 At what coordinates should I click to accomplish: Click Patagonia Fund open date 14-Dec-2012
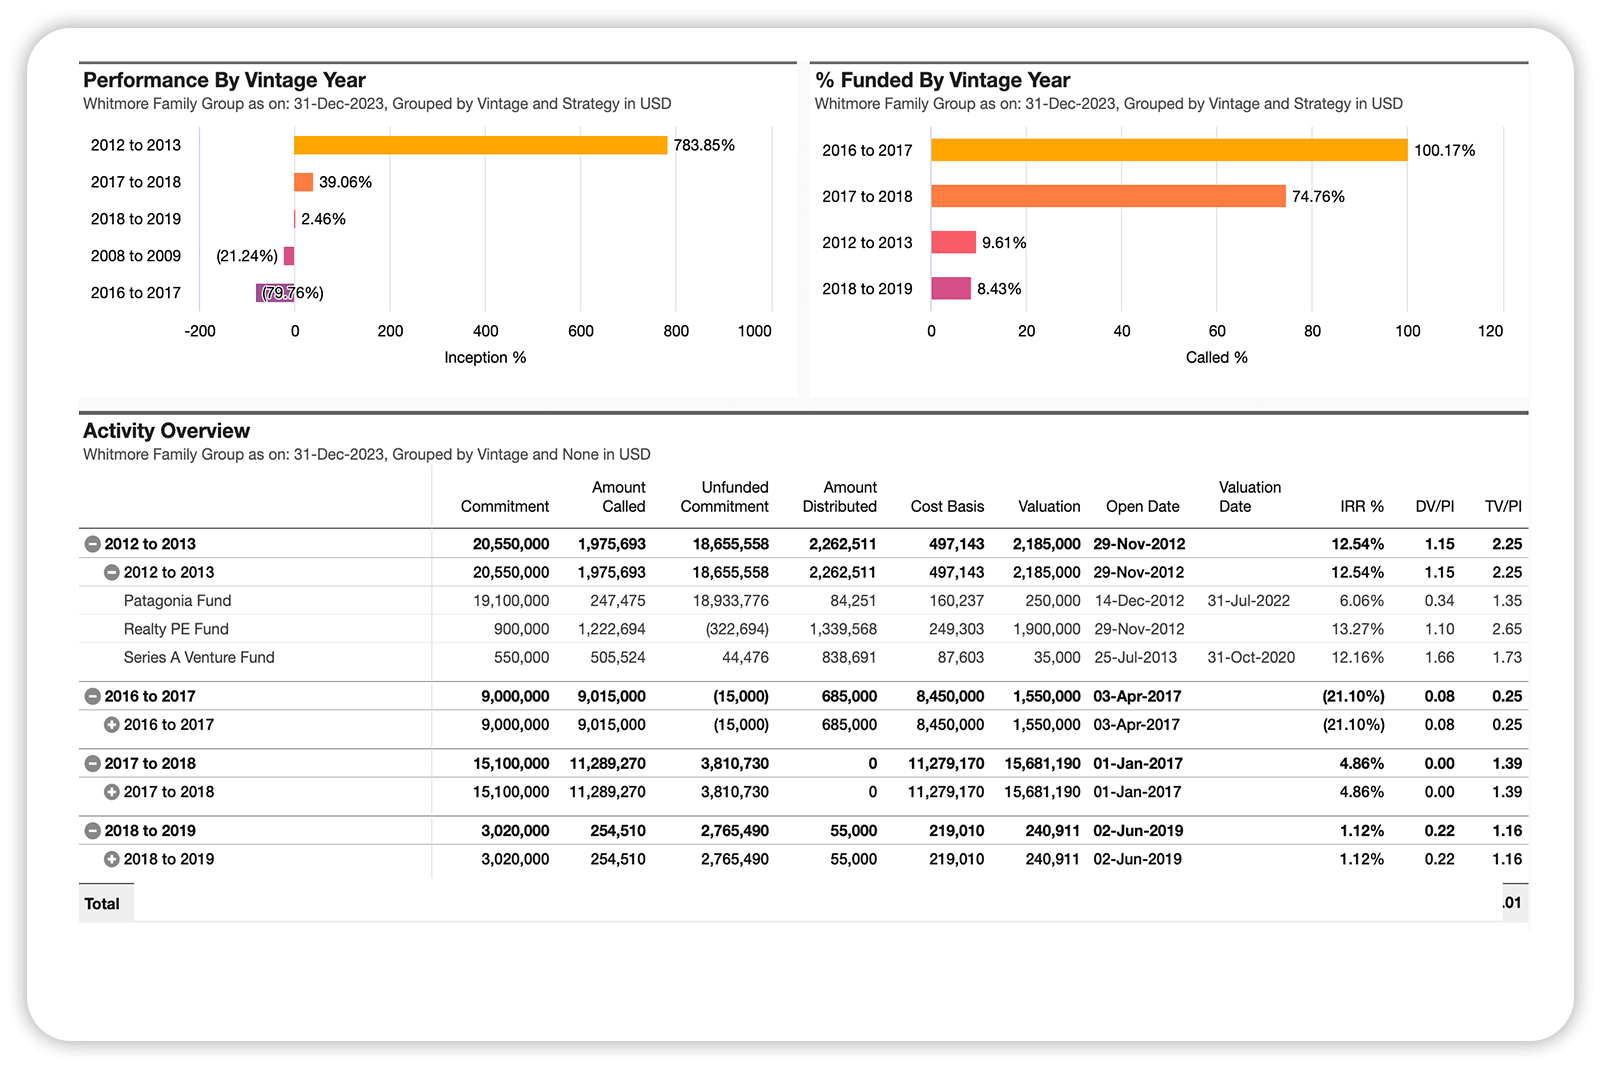tap(1139, 601)
